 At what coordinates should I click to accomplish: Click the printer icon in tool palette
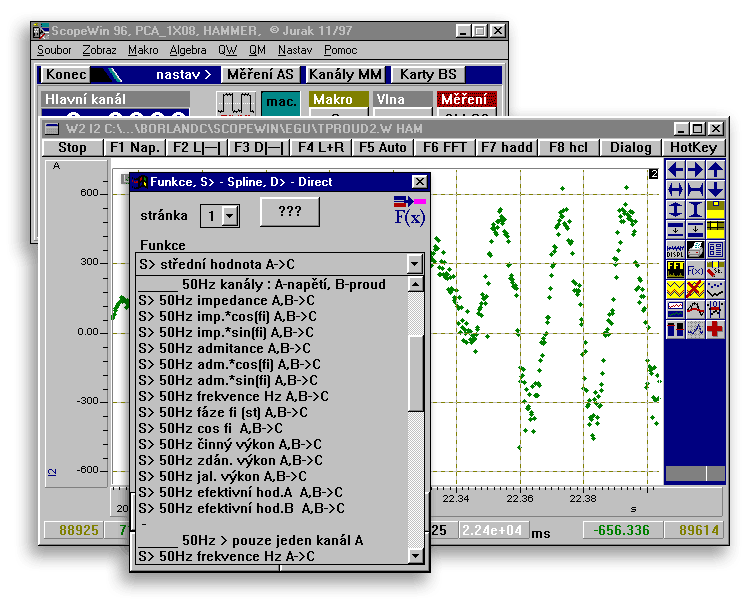point(695,249)
